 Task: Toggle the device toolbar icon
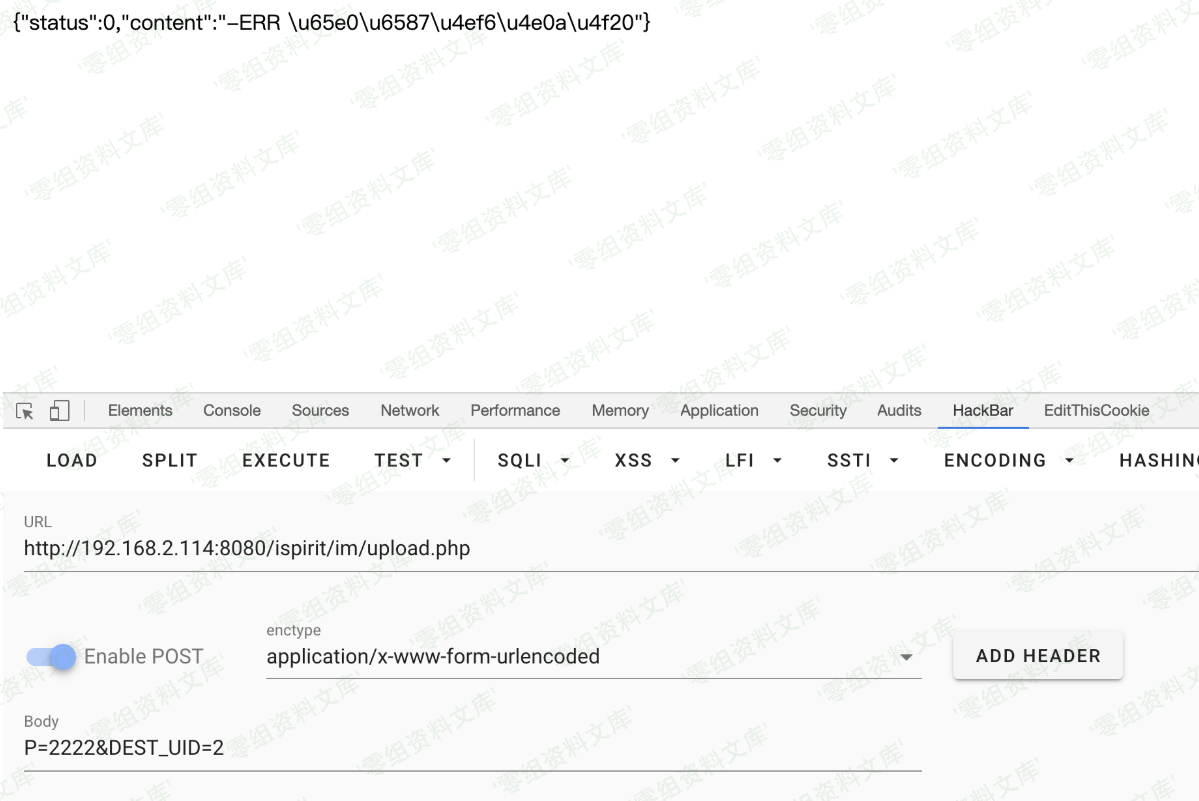(59, 411)
